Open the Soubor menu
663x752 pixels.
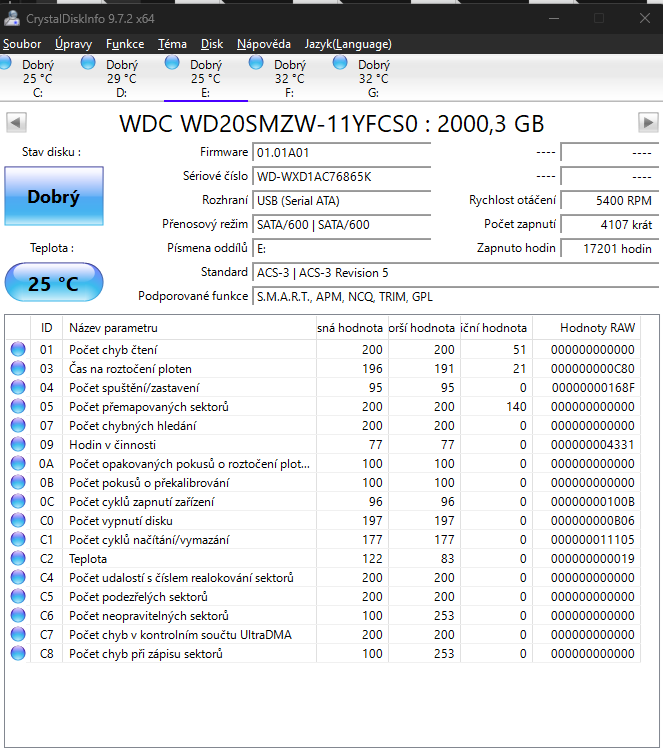[x=22, y=44]
